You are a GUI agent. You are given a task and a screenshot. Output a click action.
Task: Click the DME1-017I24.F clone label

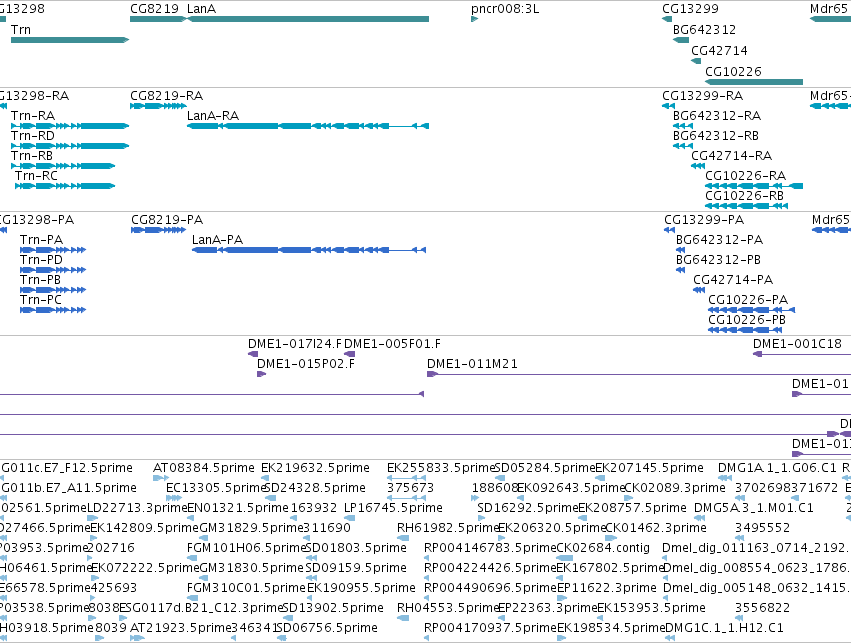295,344
